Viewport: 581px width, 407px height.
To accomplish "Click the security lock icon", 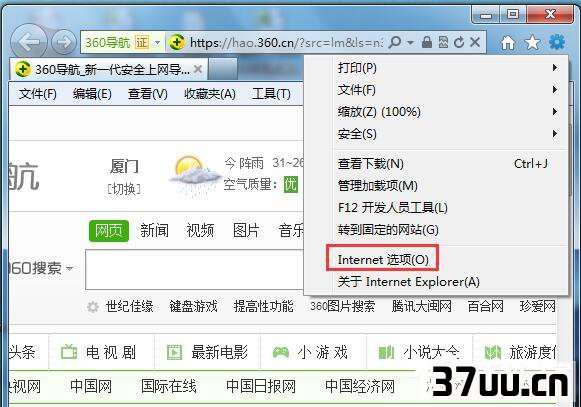I will (427, 42).
